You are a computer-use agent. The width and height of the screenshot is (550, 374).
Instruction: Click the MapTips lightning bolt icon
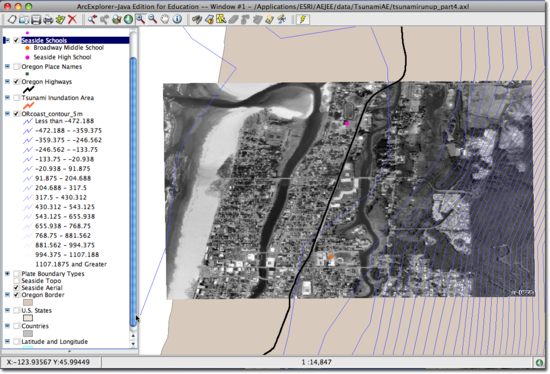pyautogui.click(x=303, y=19)
